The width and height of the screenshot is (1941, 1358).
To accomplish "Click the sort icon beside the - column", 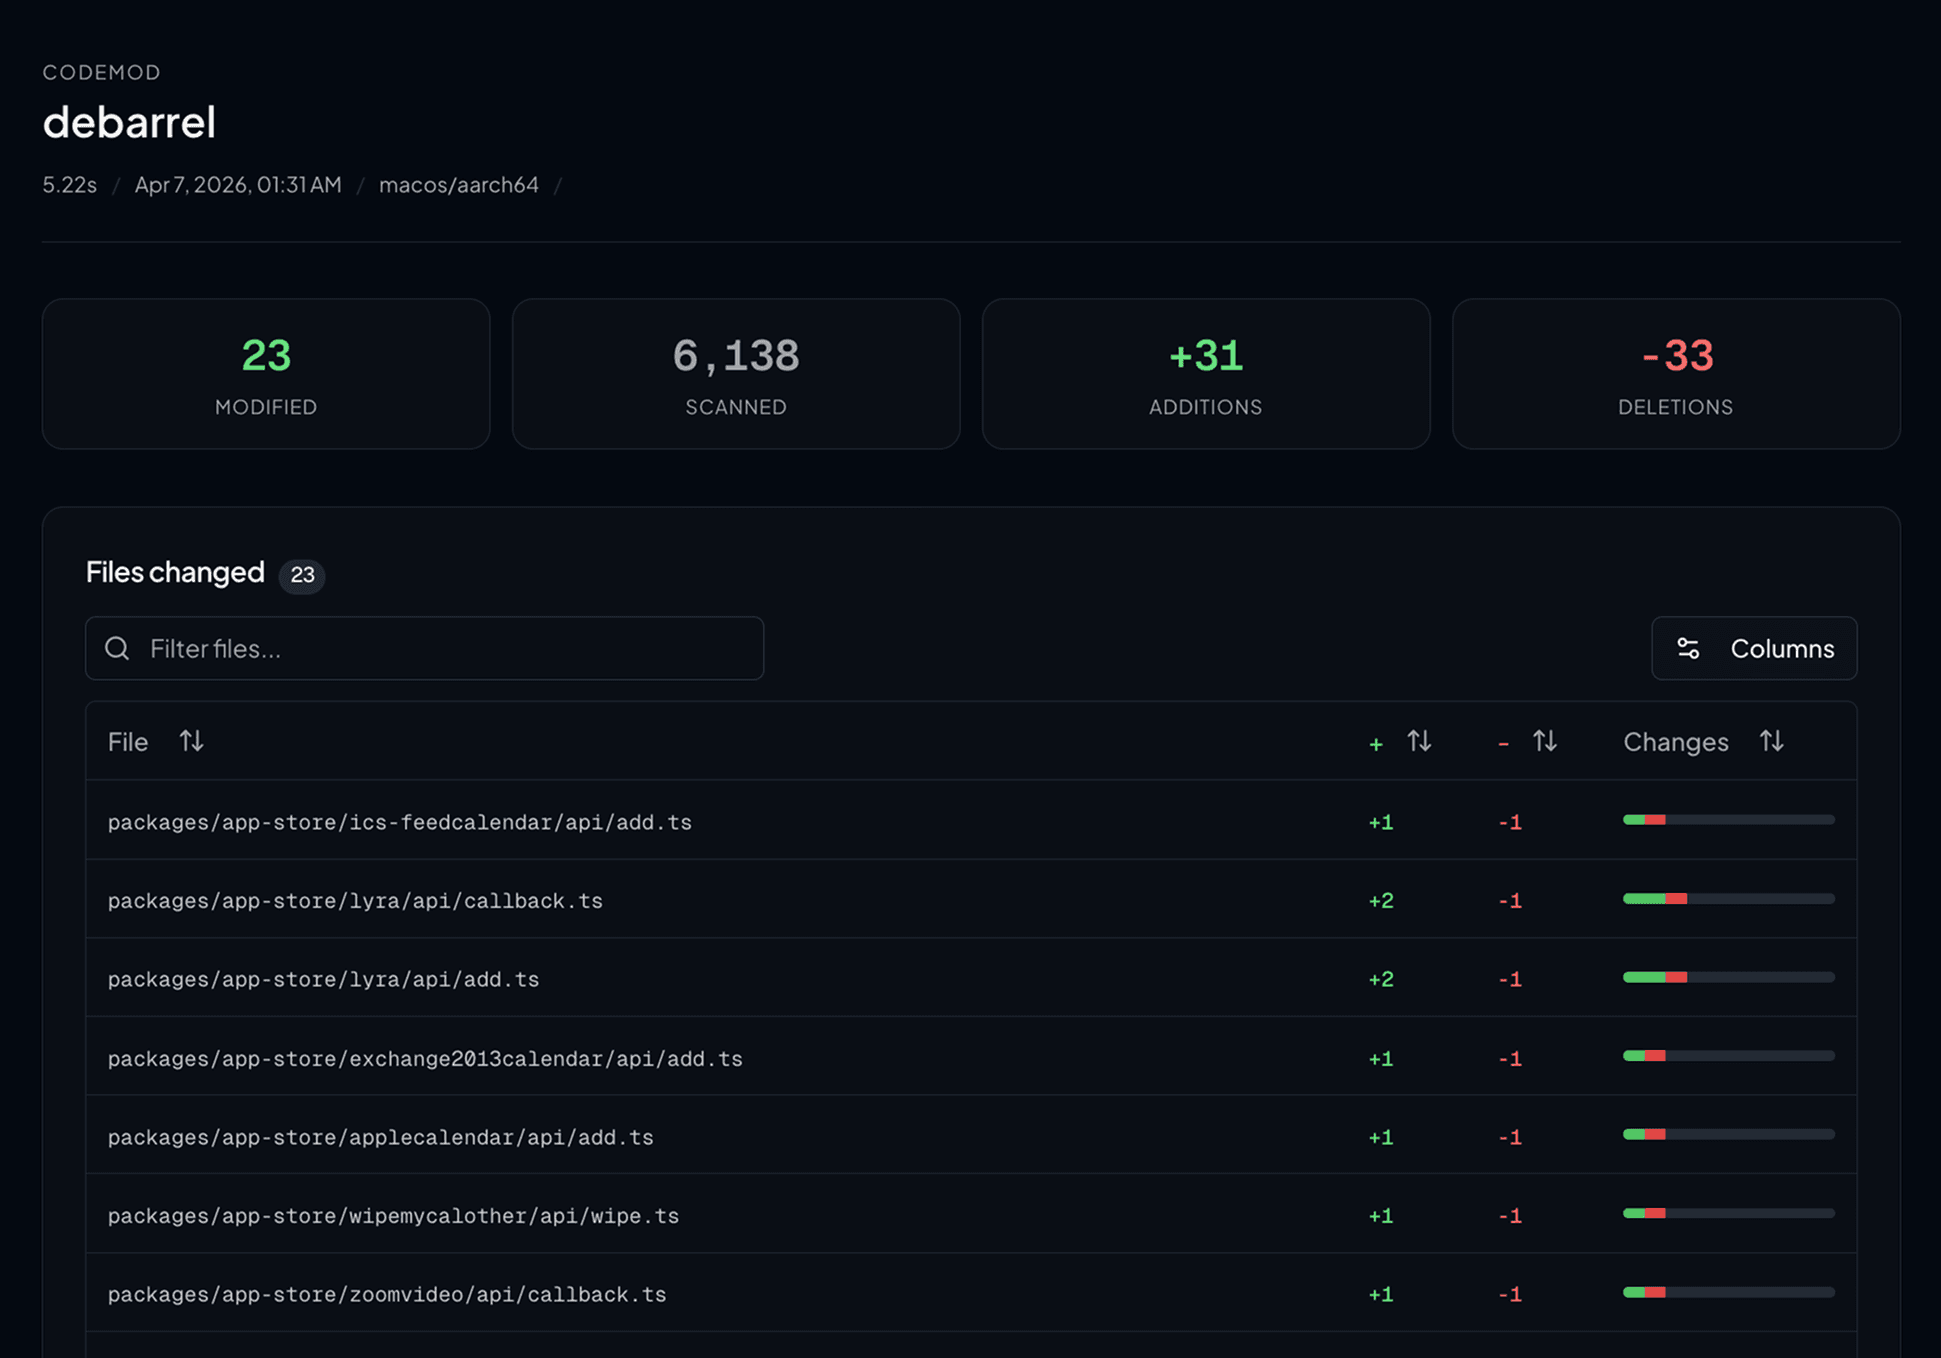I will click(x=1544, y=741).
